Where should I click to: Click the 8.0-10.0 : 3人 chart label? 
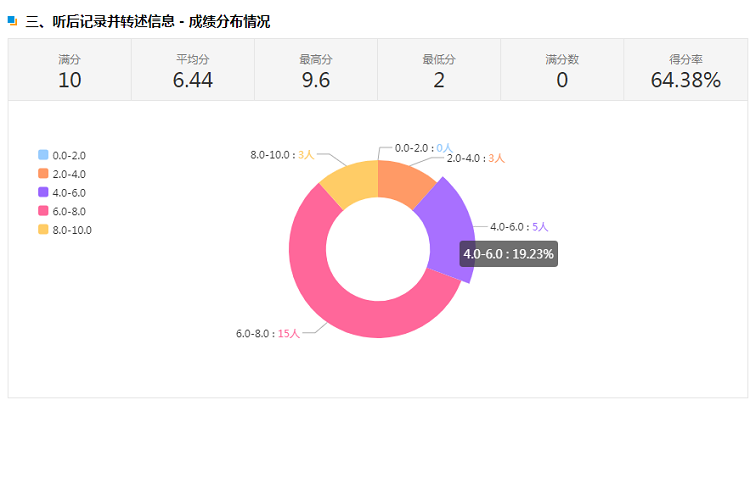tap(282, 154)
